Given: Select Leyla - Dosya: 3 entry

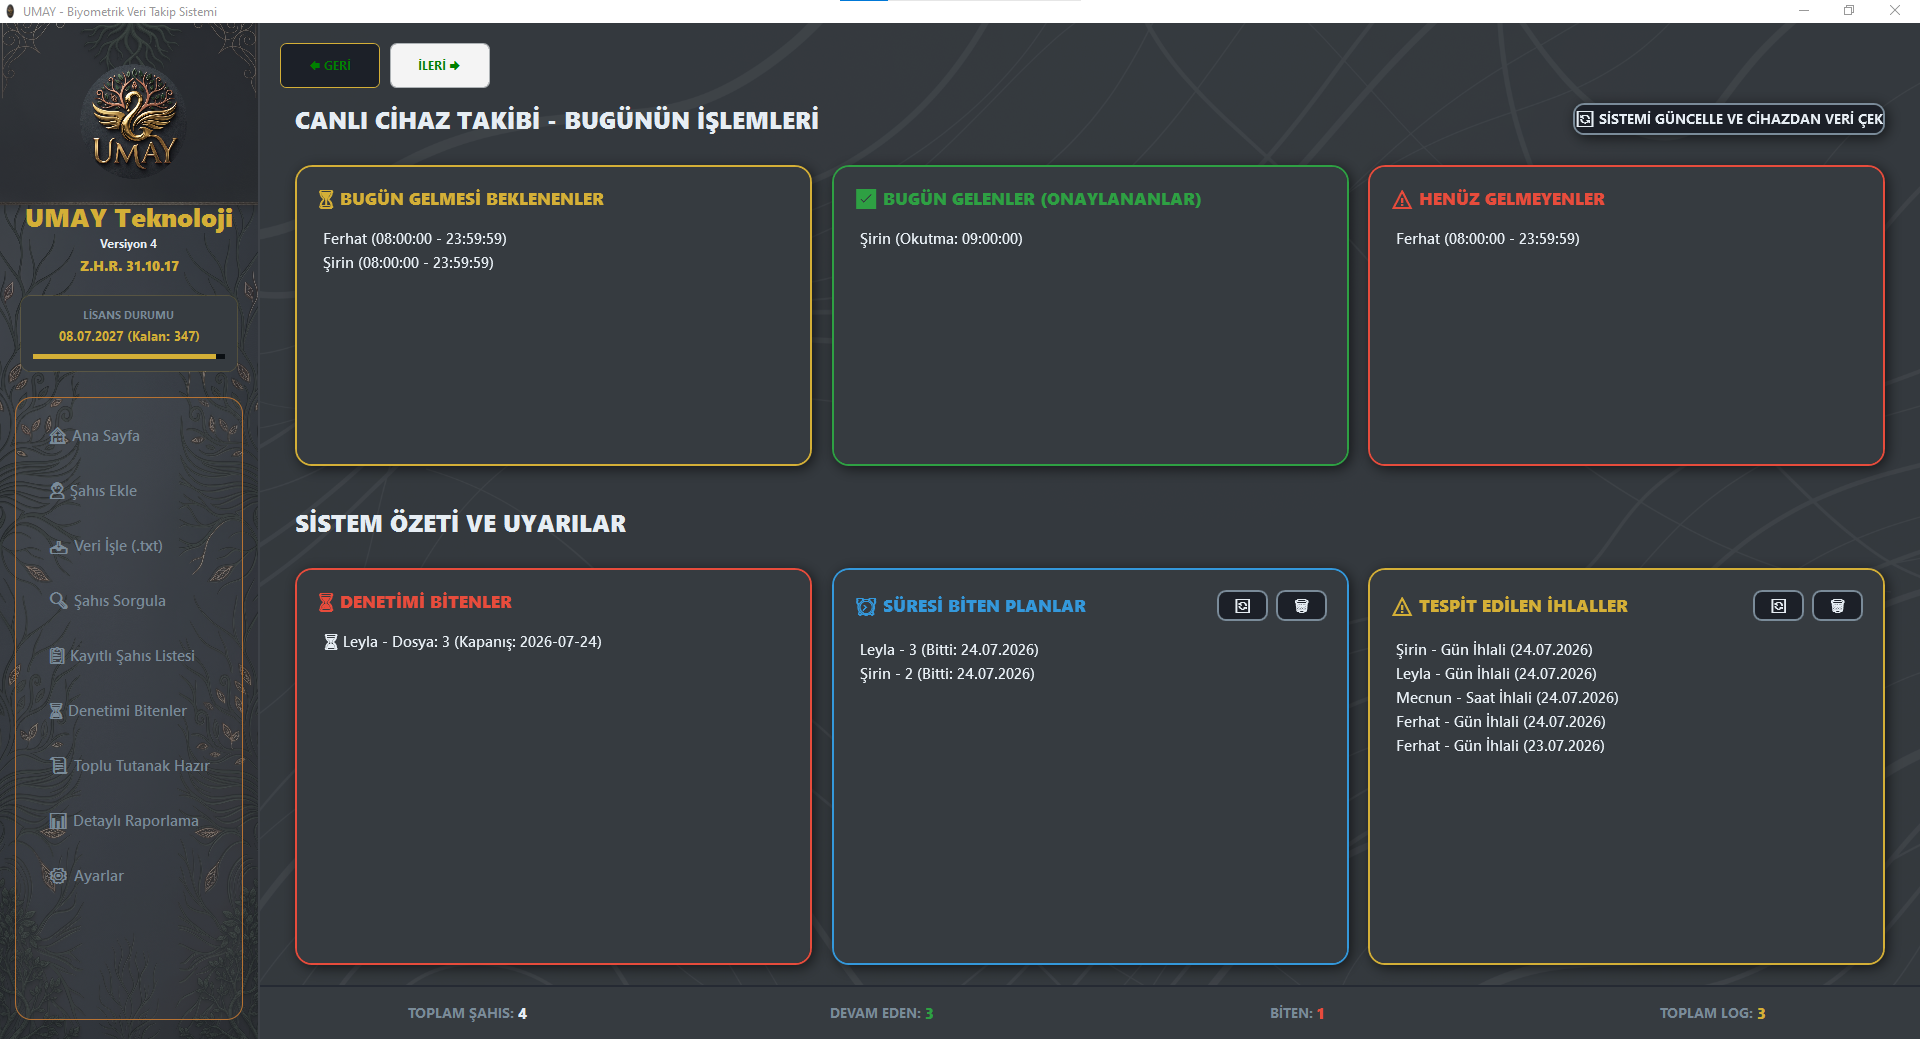Looking at the screenshot, I should coord(463,642).
